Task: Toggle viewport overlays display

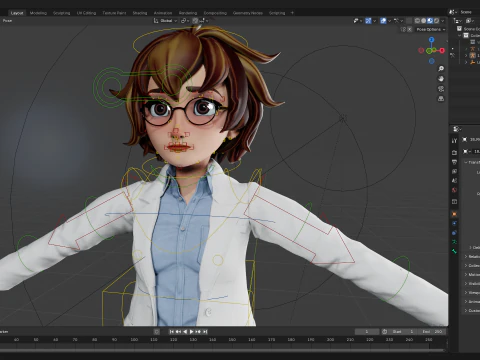Action: 383,21
